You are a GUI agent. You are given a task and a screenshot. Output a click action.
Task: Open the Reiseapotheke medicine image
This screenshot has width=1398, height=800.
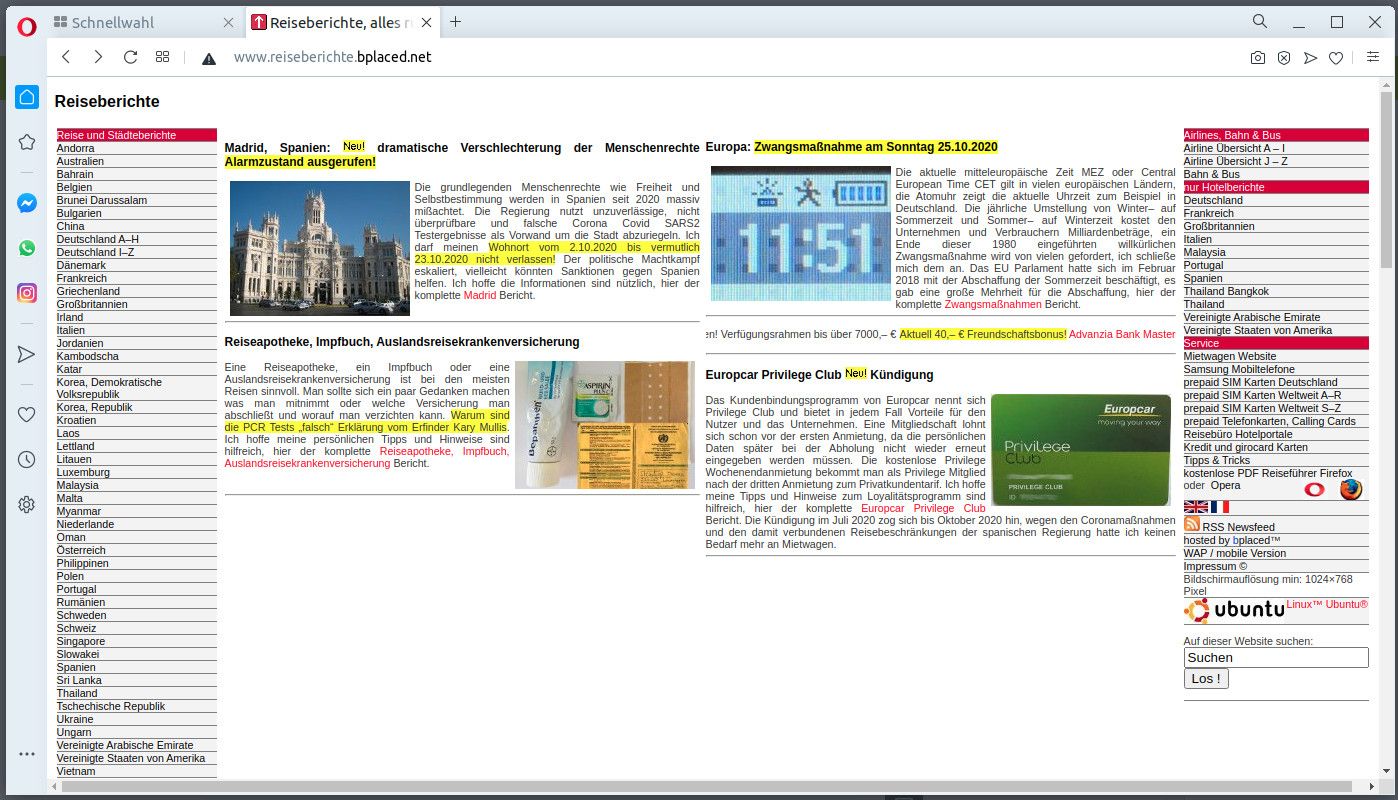pyautogui.click(x=605, y=425)
